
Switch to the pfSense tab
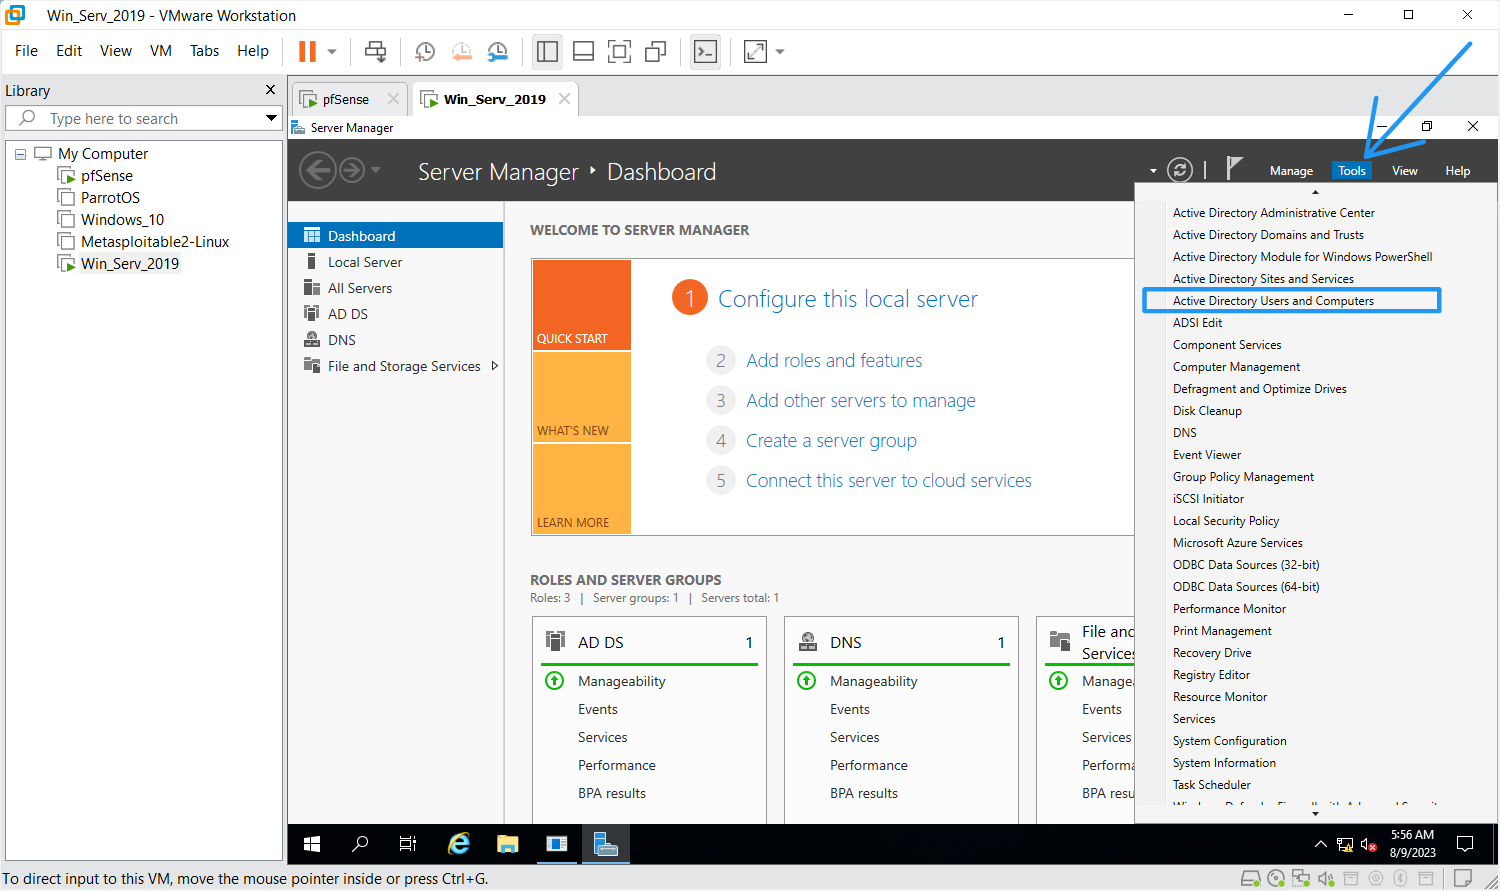click(345, 99)
